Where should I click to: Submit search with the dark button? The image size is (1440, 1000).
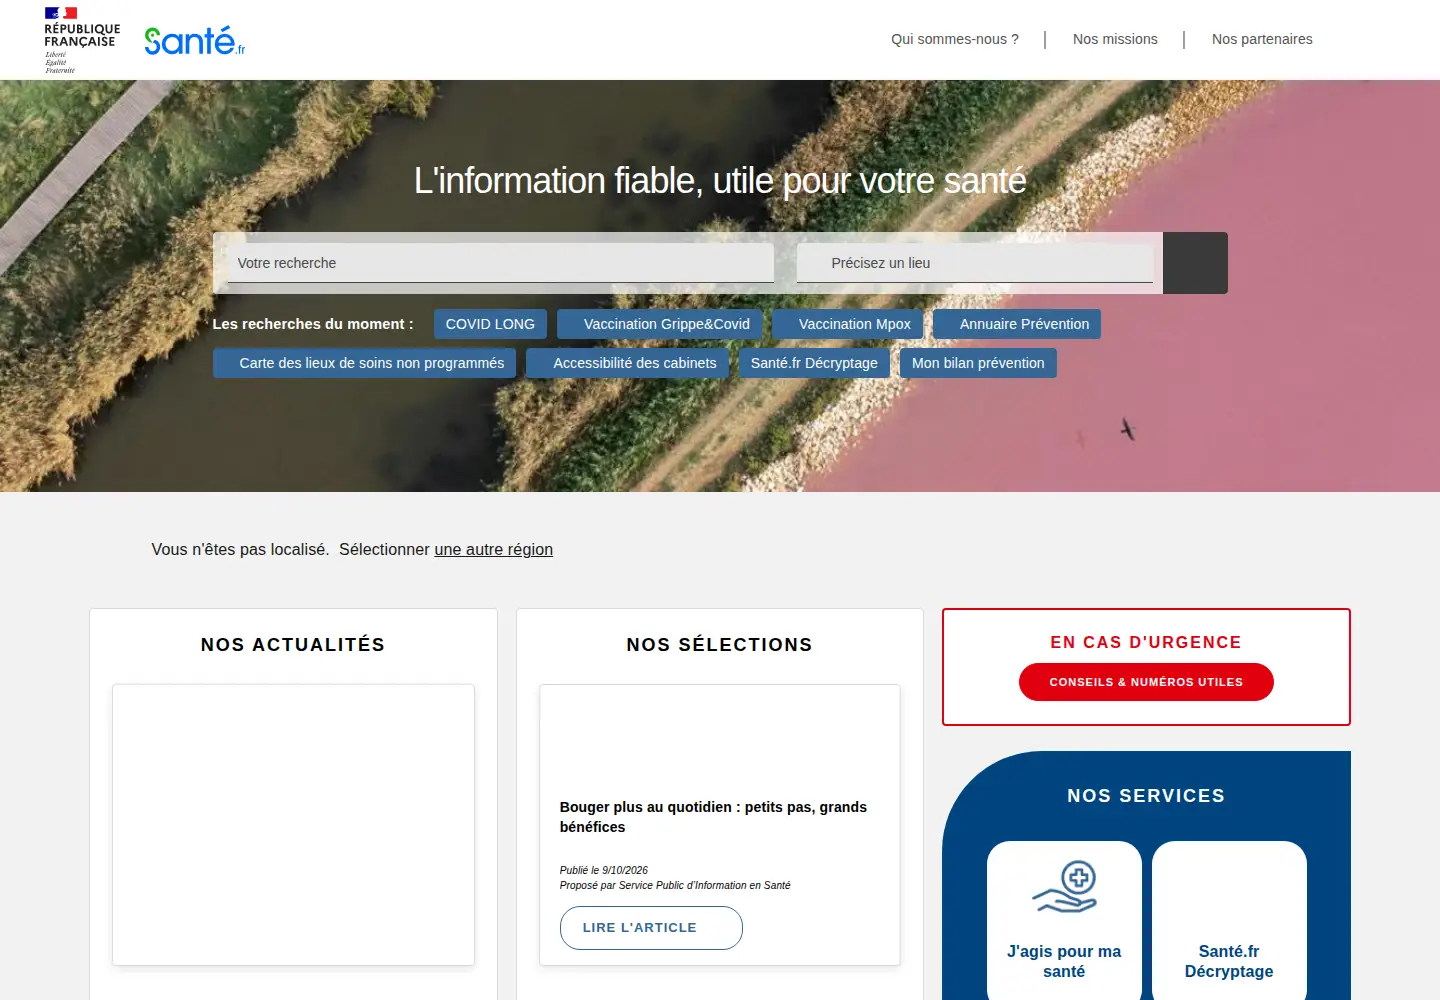(x=1195, y=263)
